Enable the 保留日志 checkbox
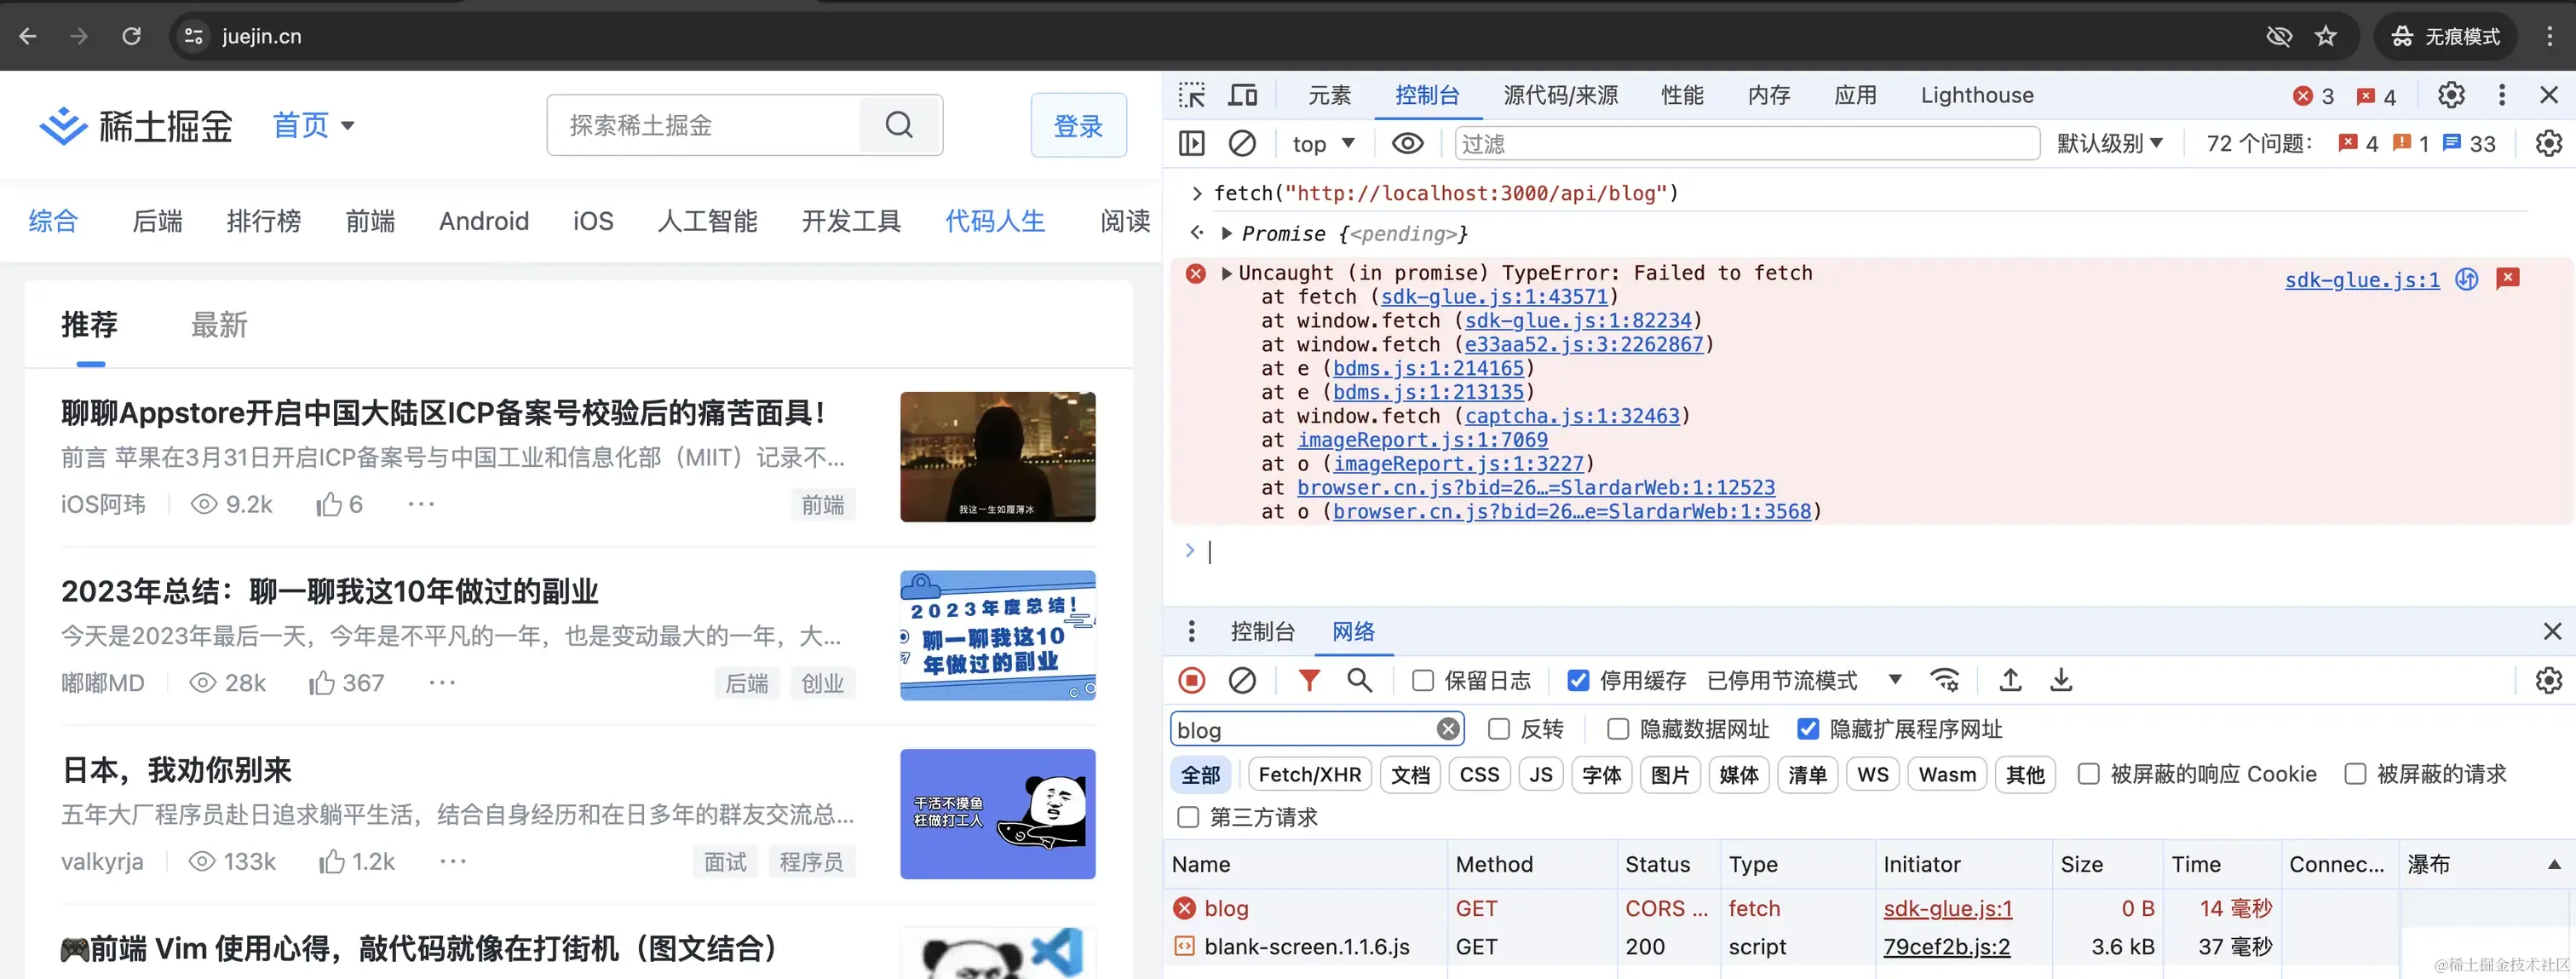2576x979 pixels. click(1423, 680)
